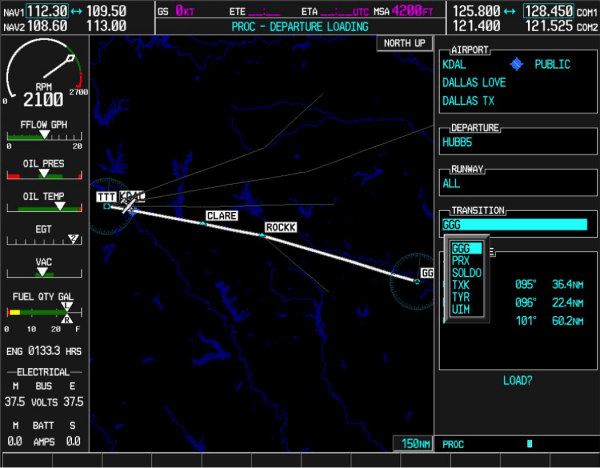Click the blue public airport symbol
The width and height of the screenshot is (600, 468).
[516, 64]
